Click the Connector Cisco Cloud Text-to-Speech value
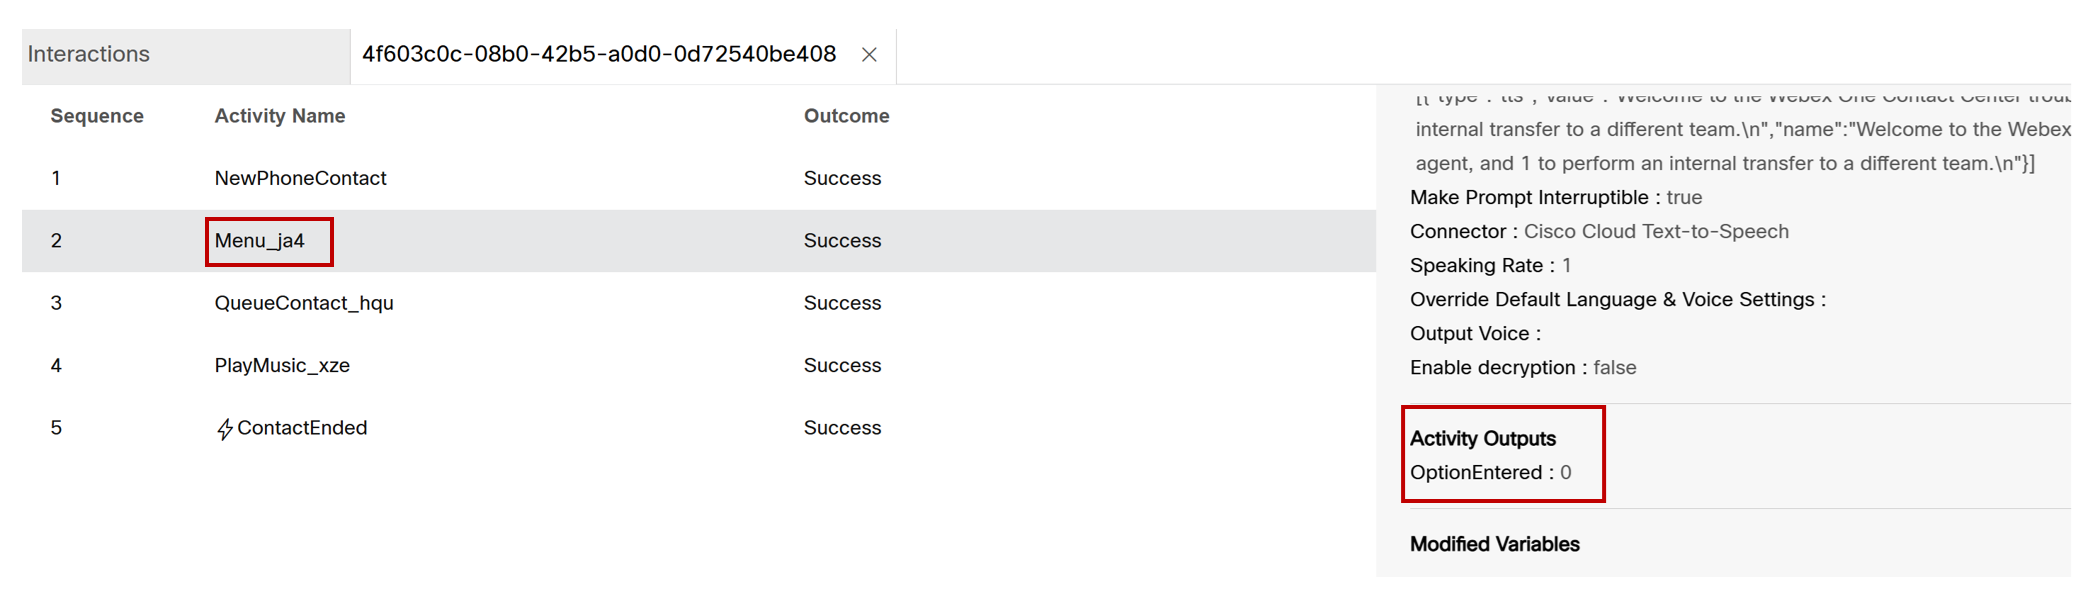The height and width of the screenshot is (598, 2100). tap(1656, 232)
